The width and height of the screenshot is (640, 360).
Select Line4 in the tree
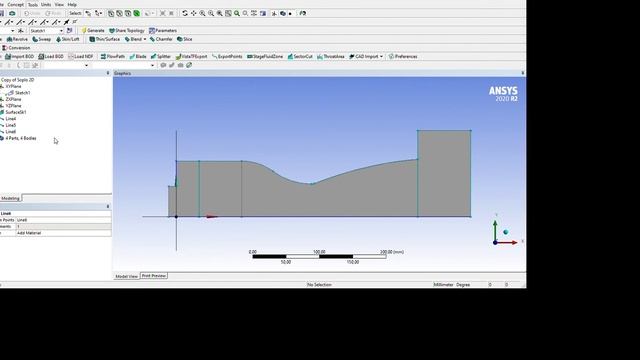point(11,119)
